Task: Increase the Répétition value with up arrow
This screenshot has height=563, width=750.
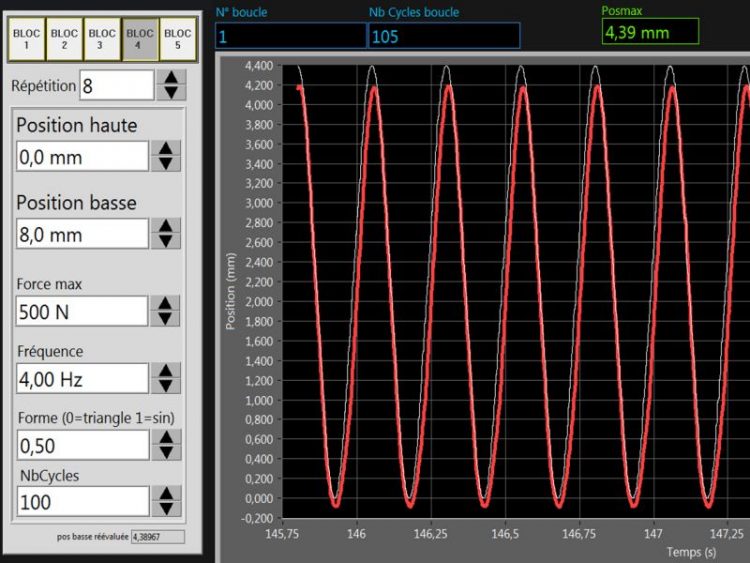Action: (171, 77)
